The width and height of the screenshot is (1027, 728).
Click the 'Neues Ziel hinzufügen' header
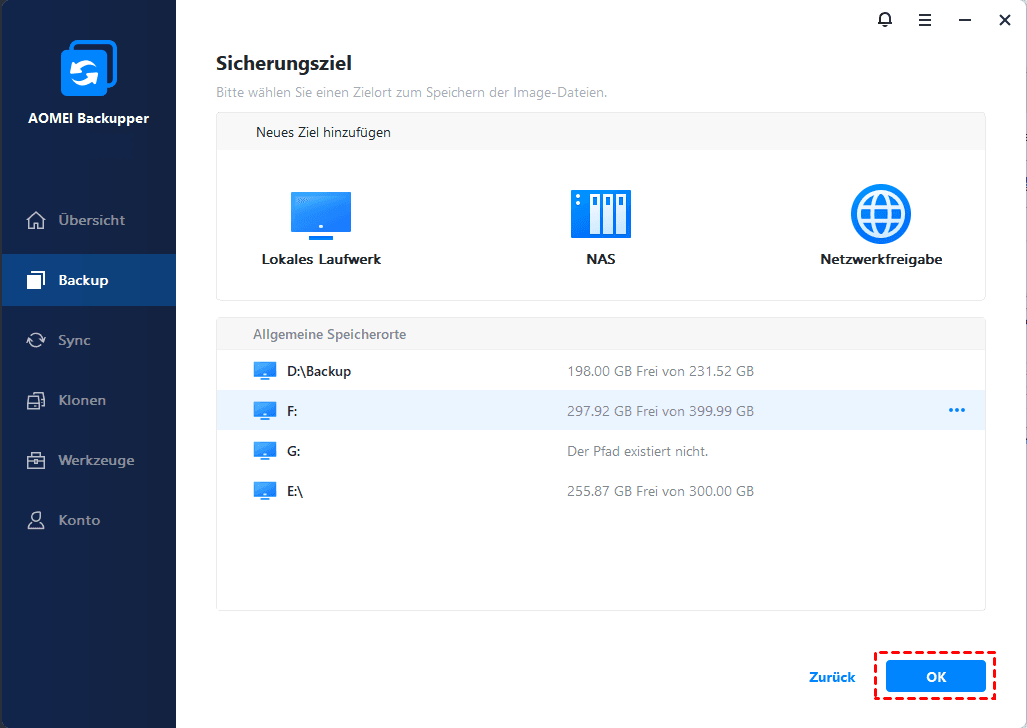coord(323,132)
